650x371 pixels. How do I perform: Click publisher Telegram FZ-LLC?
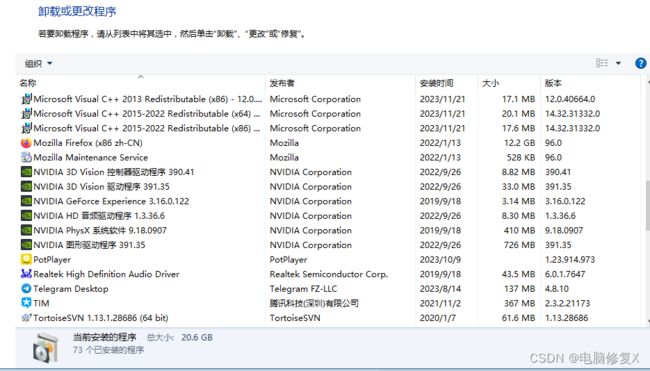coord(303,289)
